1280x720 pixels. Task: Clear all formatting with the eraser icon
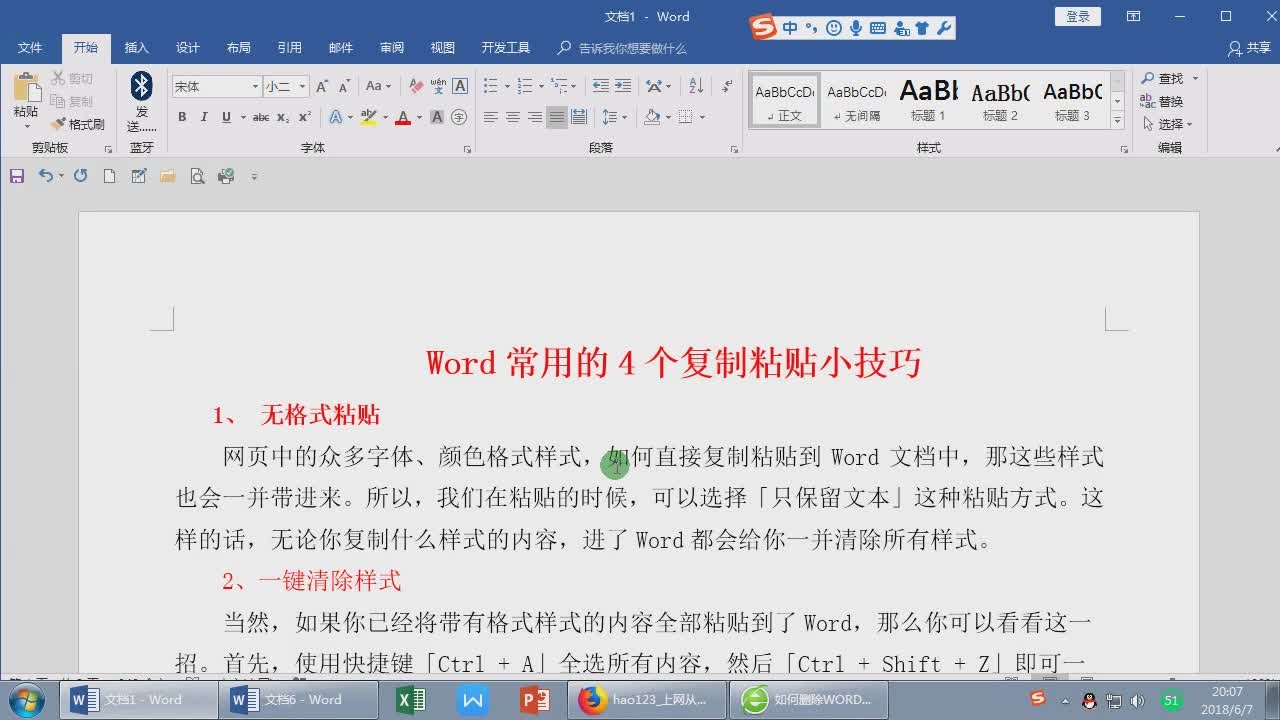(x=416, y=87)
